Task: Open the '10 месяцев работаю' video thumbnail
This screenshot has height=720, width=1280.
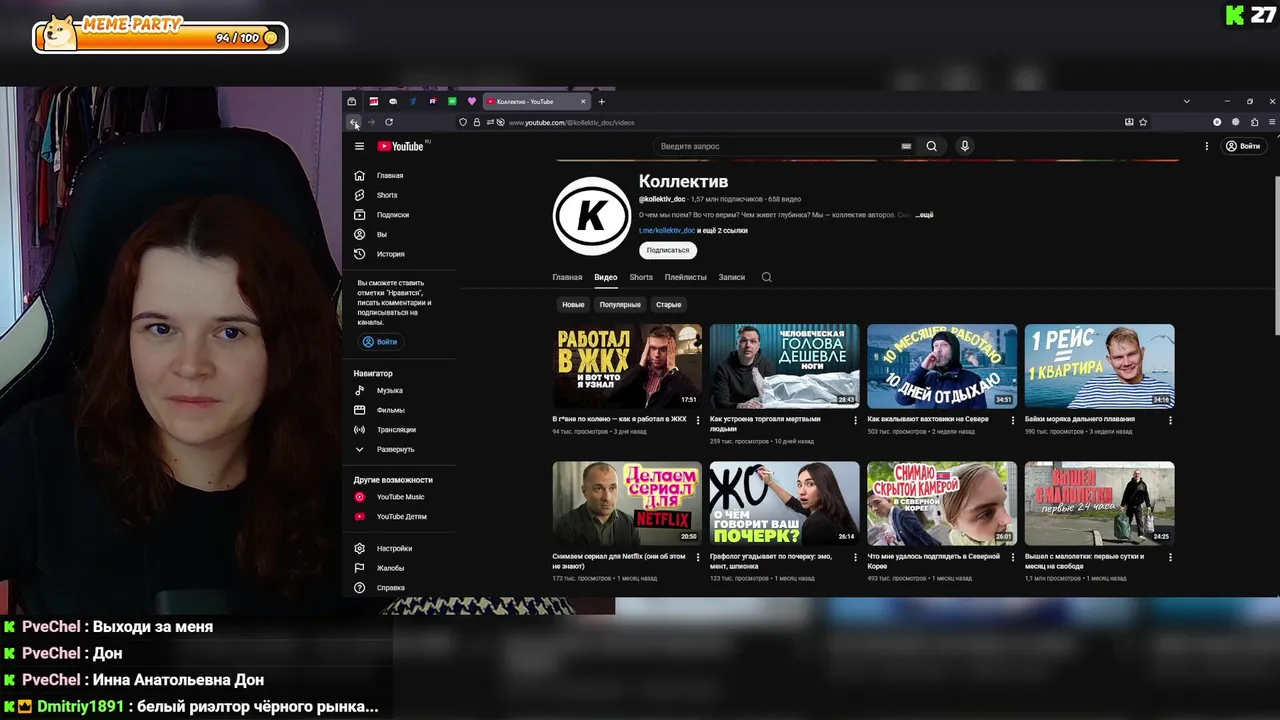Action: pos(942,366)
